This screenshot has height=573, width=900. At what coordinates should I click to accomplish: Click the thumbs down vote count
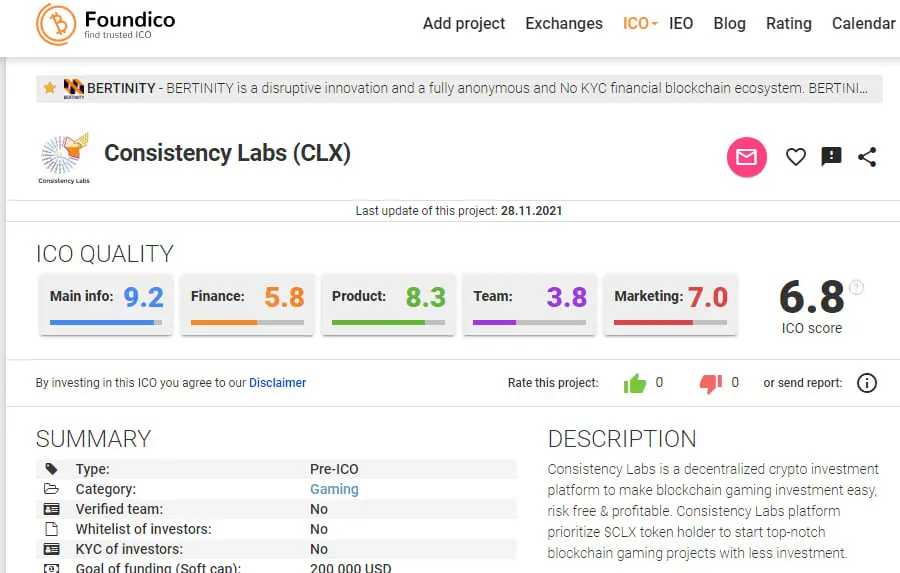click(x=735, y=382)
